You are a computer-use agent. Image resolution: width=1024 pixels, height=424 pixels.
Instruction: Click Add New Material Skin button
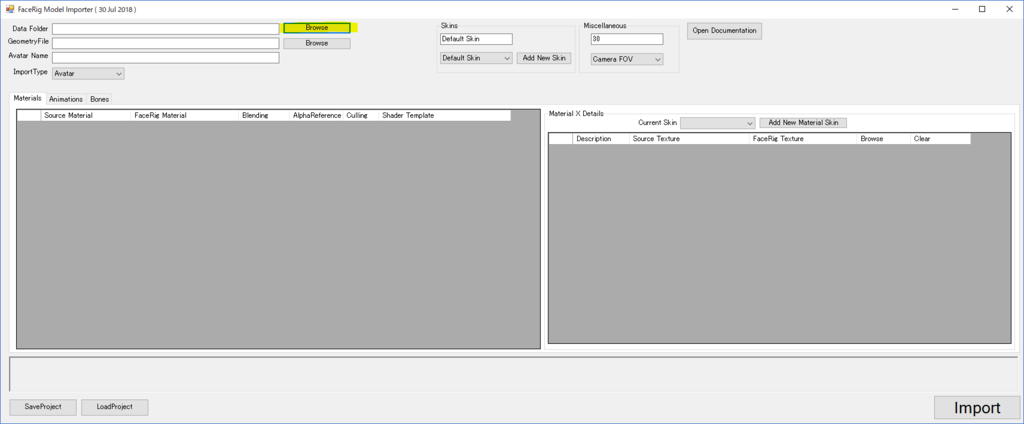coord(803,123)
